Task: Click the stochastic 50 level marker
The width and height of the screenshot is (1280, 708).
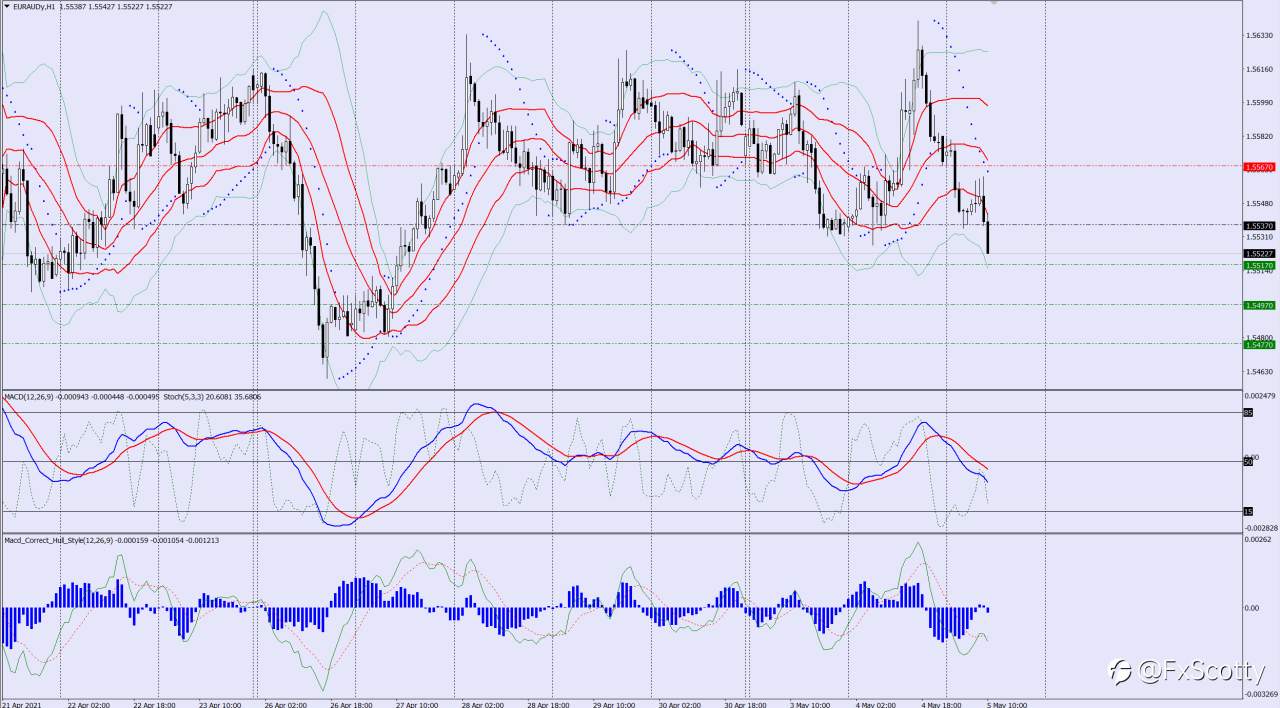Action: tap(1248, 461)
